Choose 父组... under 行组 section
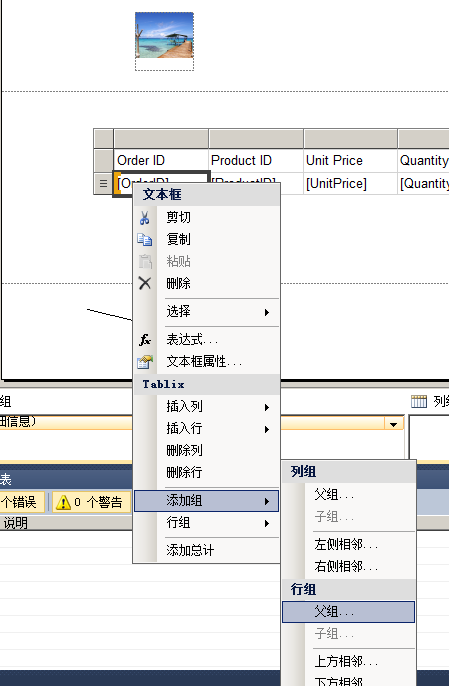Screen dimensions: 449x686 pyautogui.click(x=348, y=612)
